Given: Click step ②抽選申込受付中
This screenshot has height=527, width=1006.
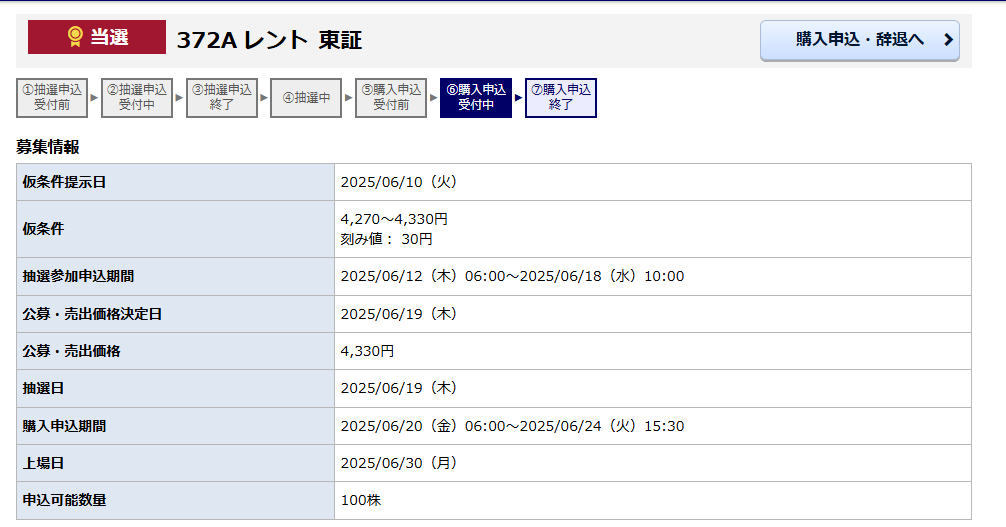Looking at the screenshot, I should pyautogui.click(x=137, y=98).
